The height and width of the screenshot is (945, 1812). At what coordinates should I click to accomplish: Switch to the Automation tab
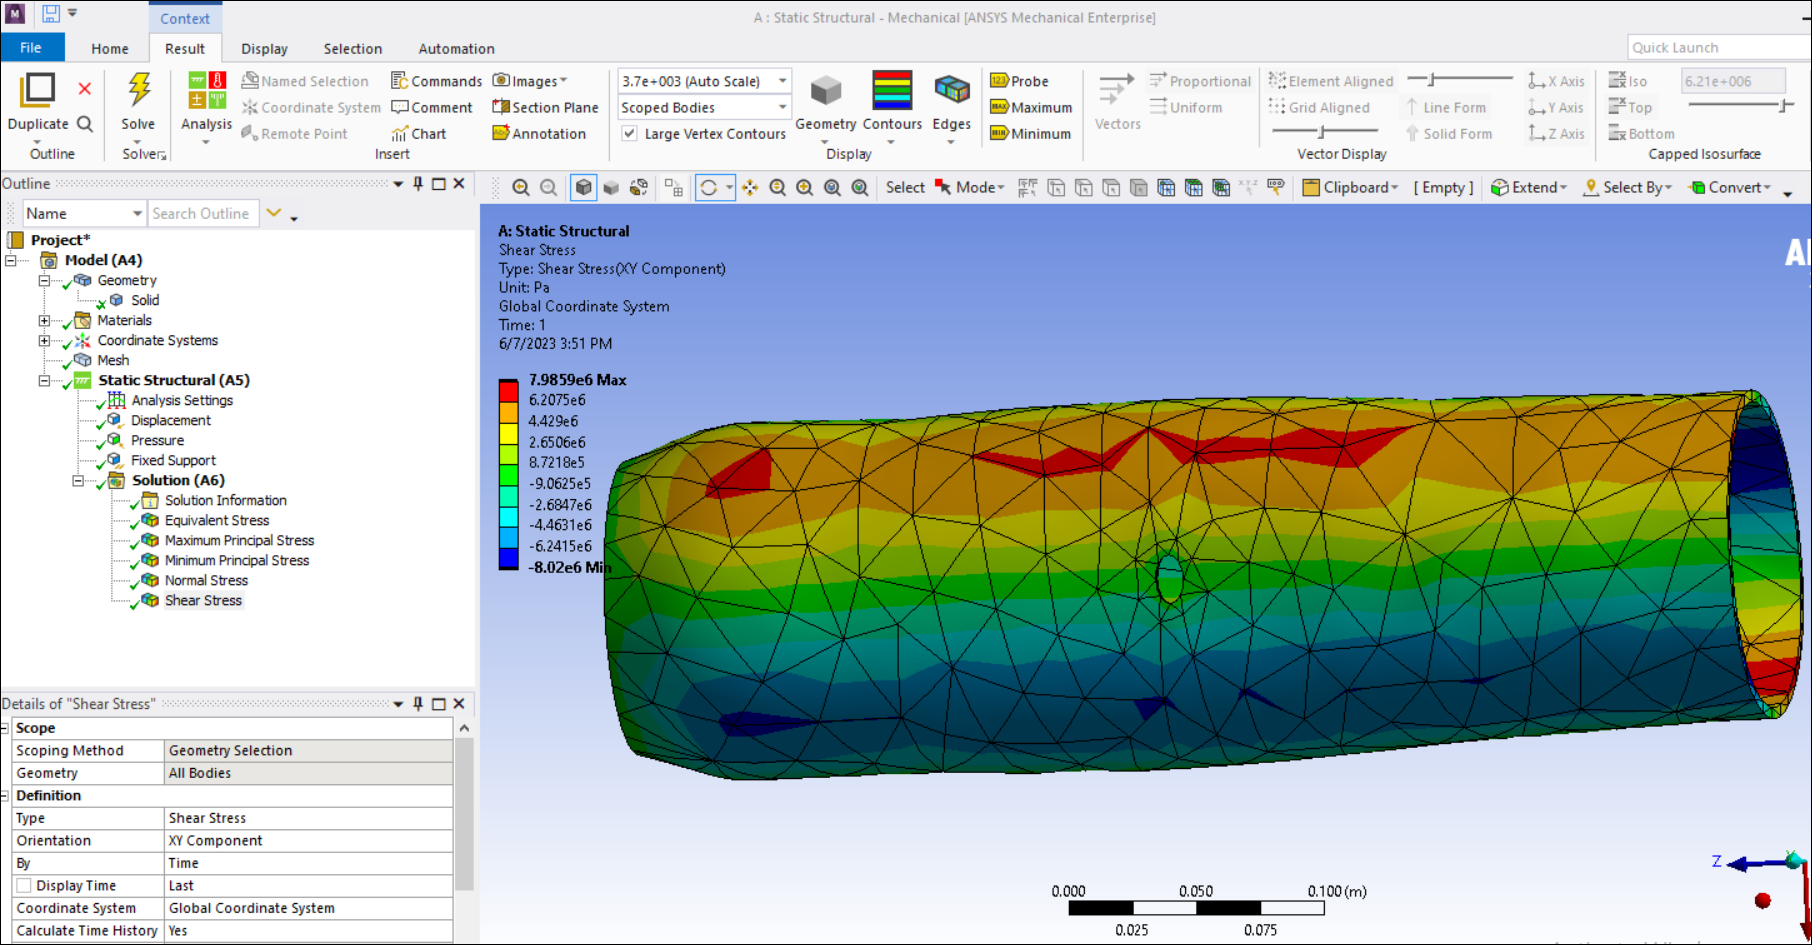pyautogui.click(x=456, y=48)
